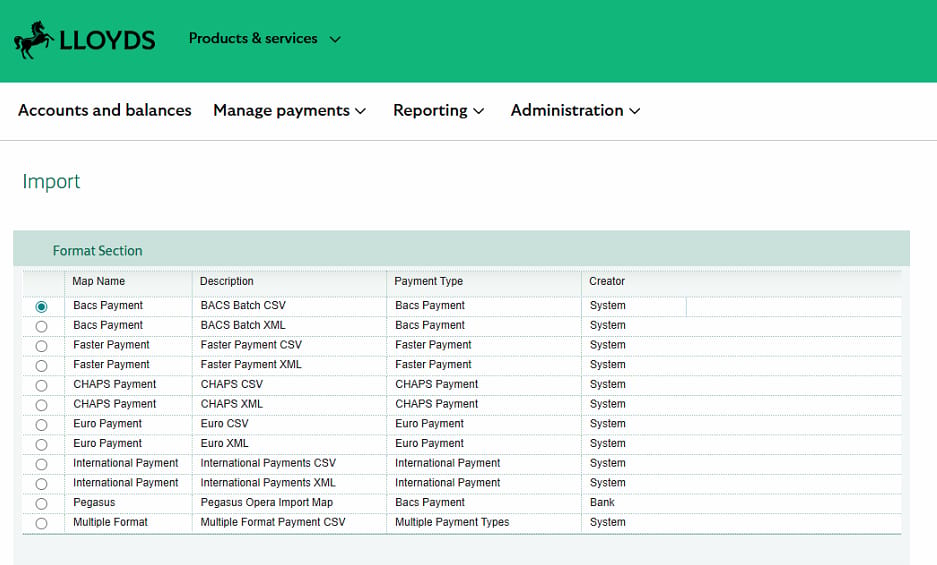The image size is (937, 565).
Task: Click the International Payments CSV description
Action: click(268, 463)
